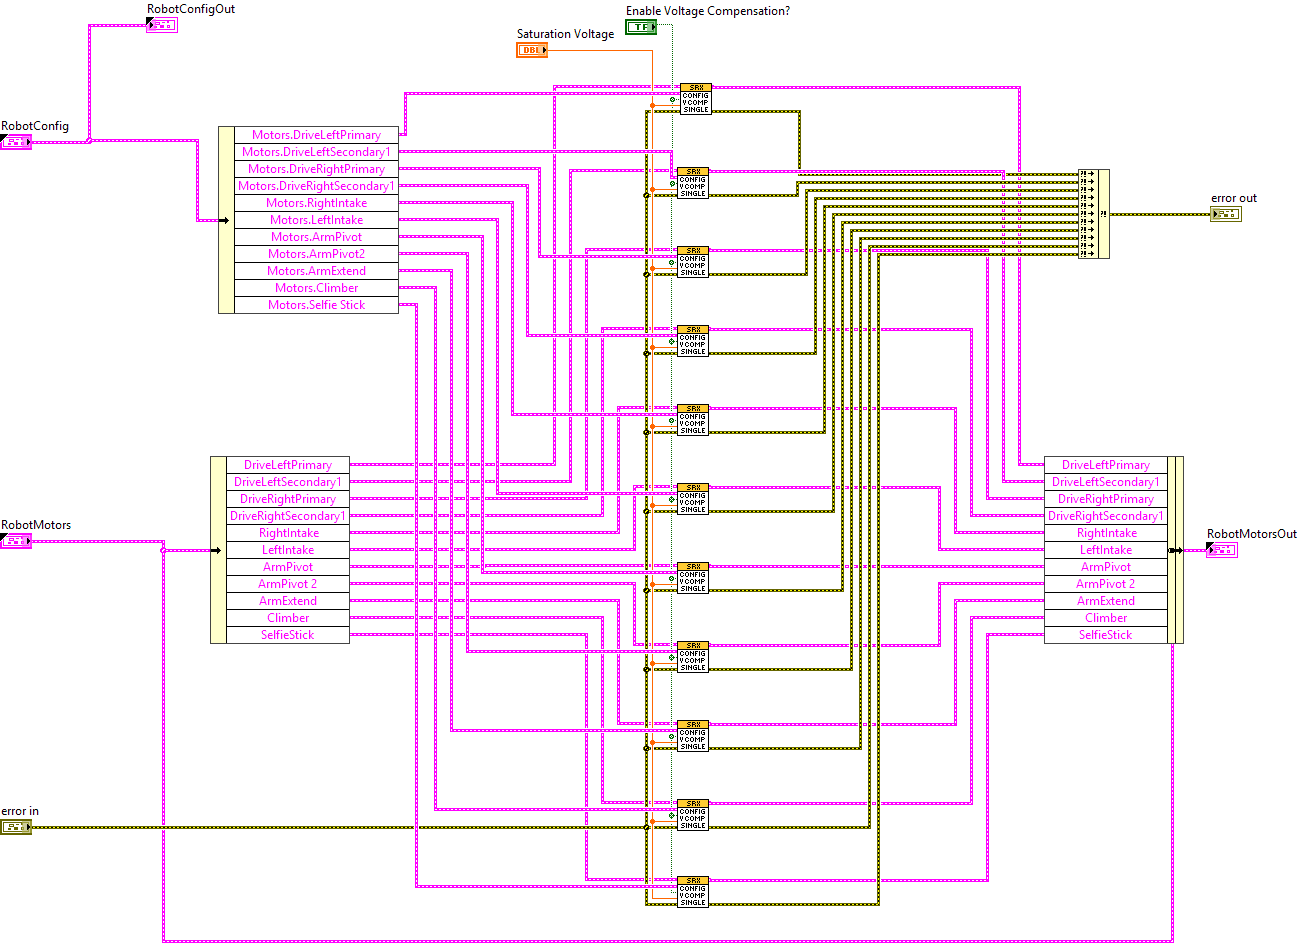The image size is (1299, 944).
Task: Click LeftIntake element in the RobotMotors unbundle
Action: point(288,549)
